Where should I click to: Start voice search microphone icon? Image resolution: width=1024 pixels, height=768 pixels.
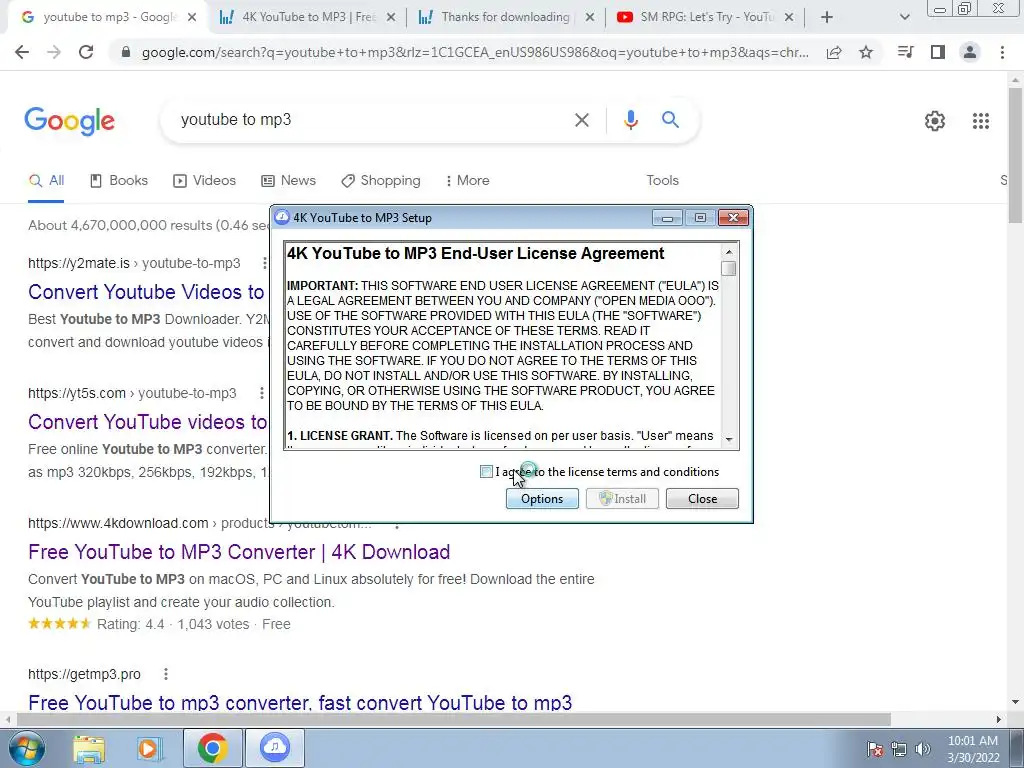[x=630, y=120]
